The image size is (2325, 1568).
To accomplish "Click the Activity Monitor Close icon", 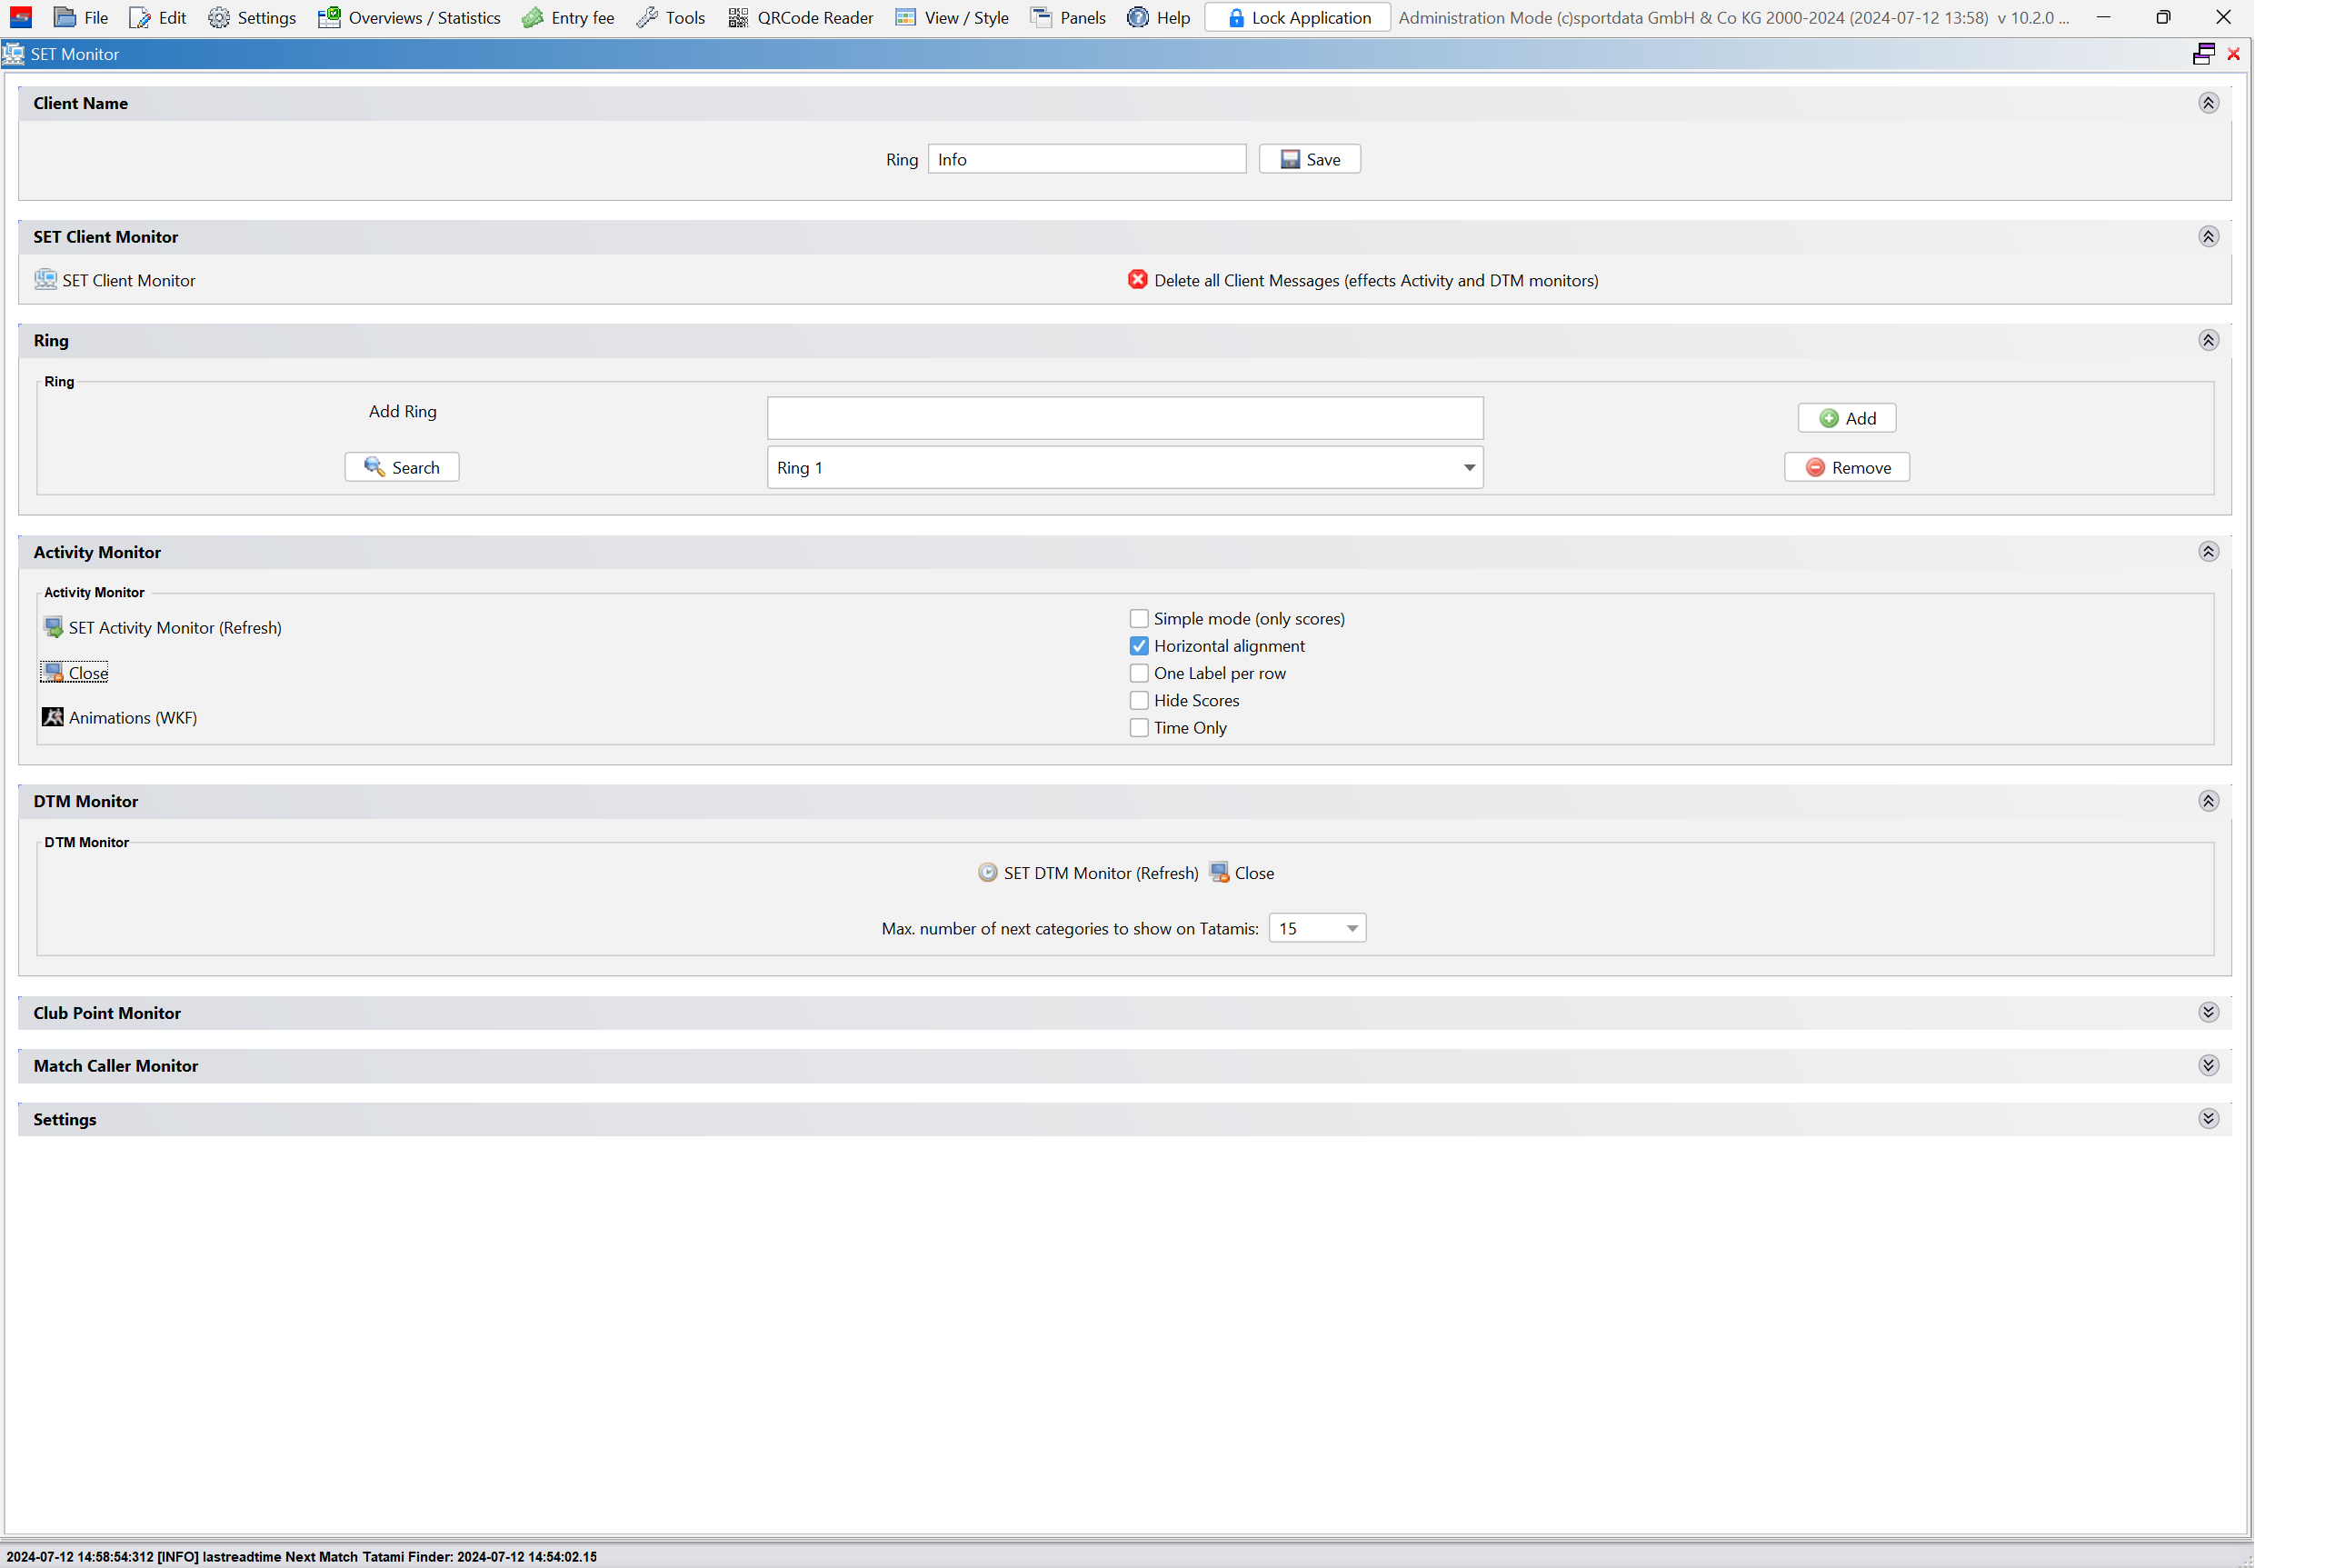I will [x=54, y=673].
